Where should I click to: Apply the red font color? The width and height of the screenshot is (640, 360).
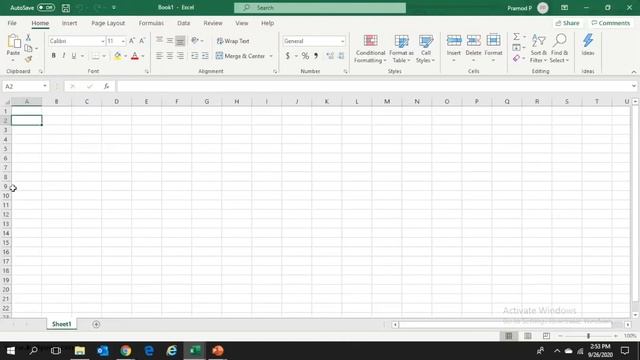tap(135, 56)
